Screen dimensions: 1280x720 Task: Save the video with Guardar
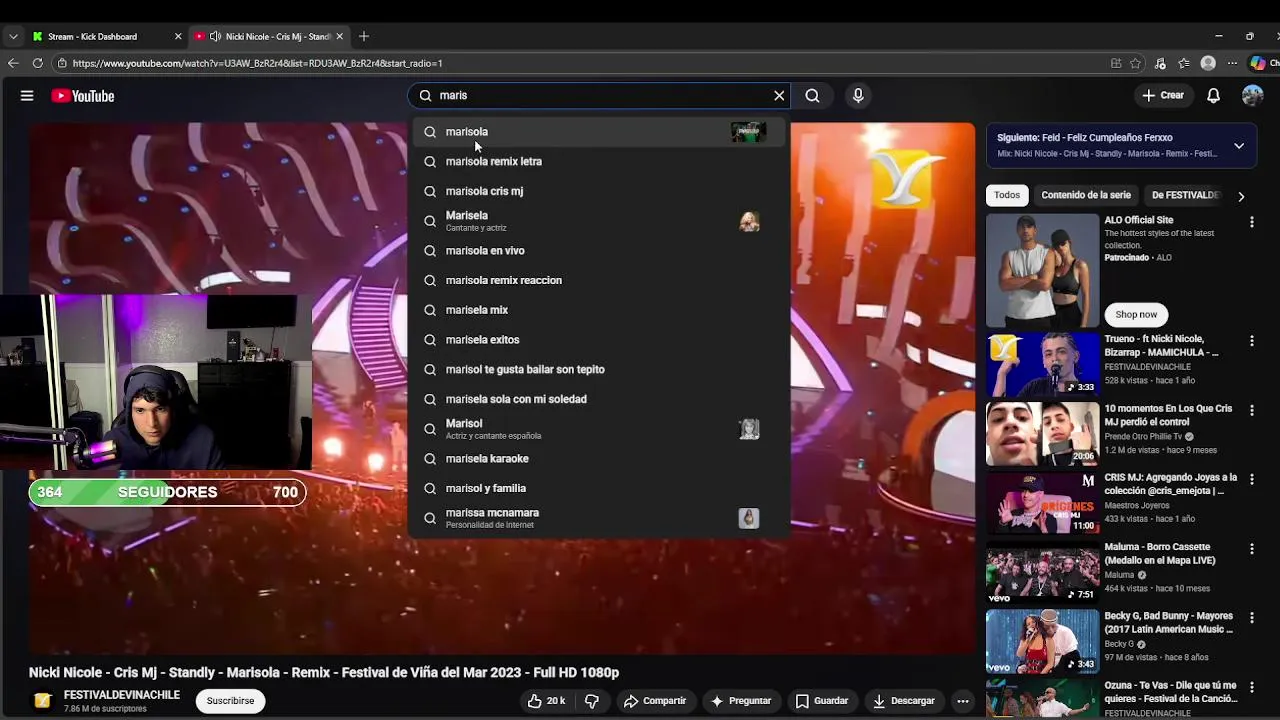(x=822, y=701)
